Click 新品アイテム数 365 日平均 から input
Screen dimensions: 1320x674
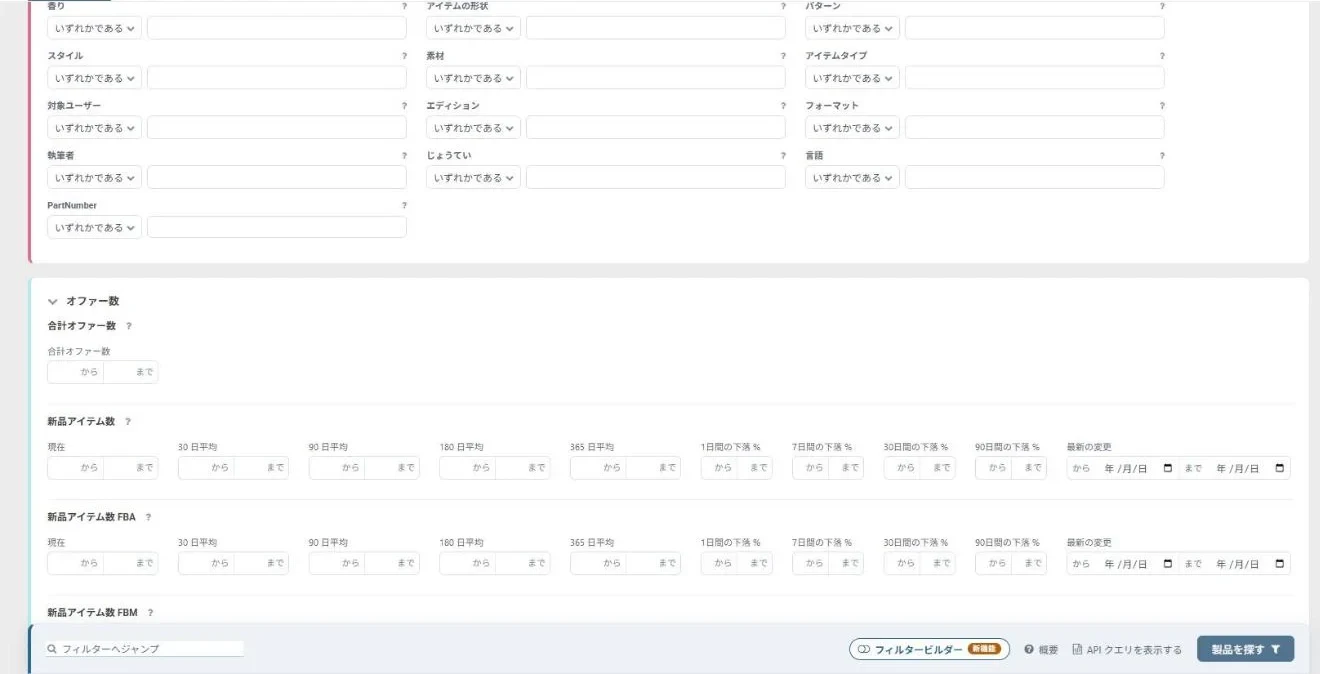(598, 468)
